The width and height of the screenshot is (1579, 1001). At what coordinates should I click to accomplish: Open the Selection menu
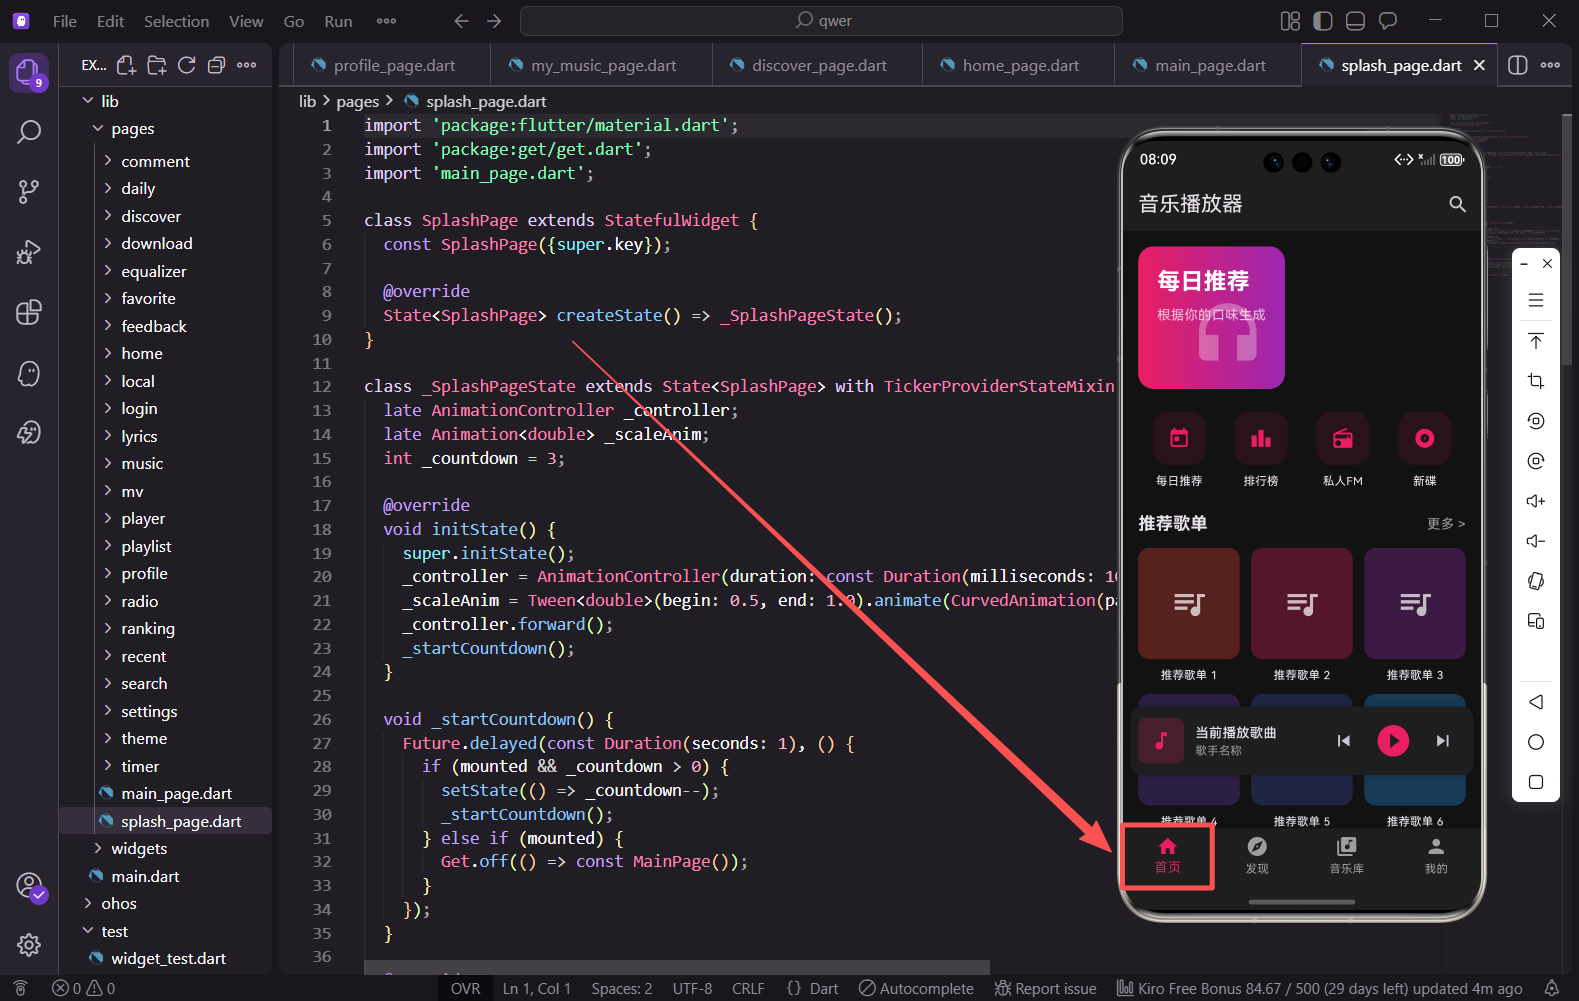click(176, 21)
